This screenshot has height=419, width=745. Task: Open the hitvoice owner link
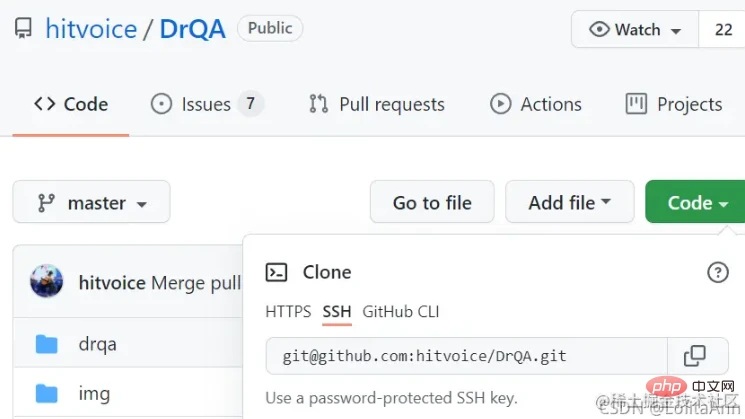click(91, 29)
